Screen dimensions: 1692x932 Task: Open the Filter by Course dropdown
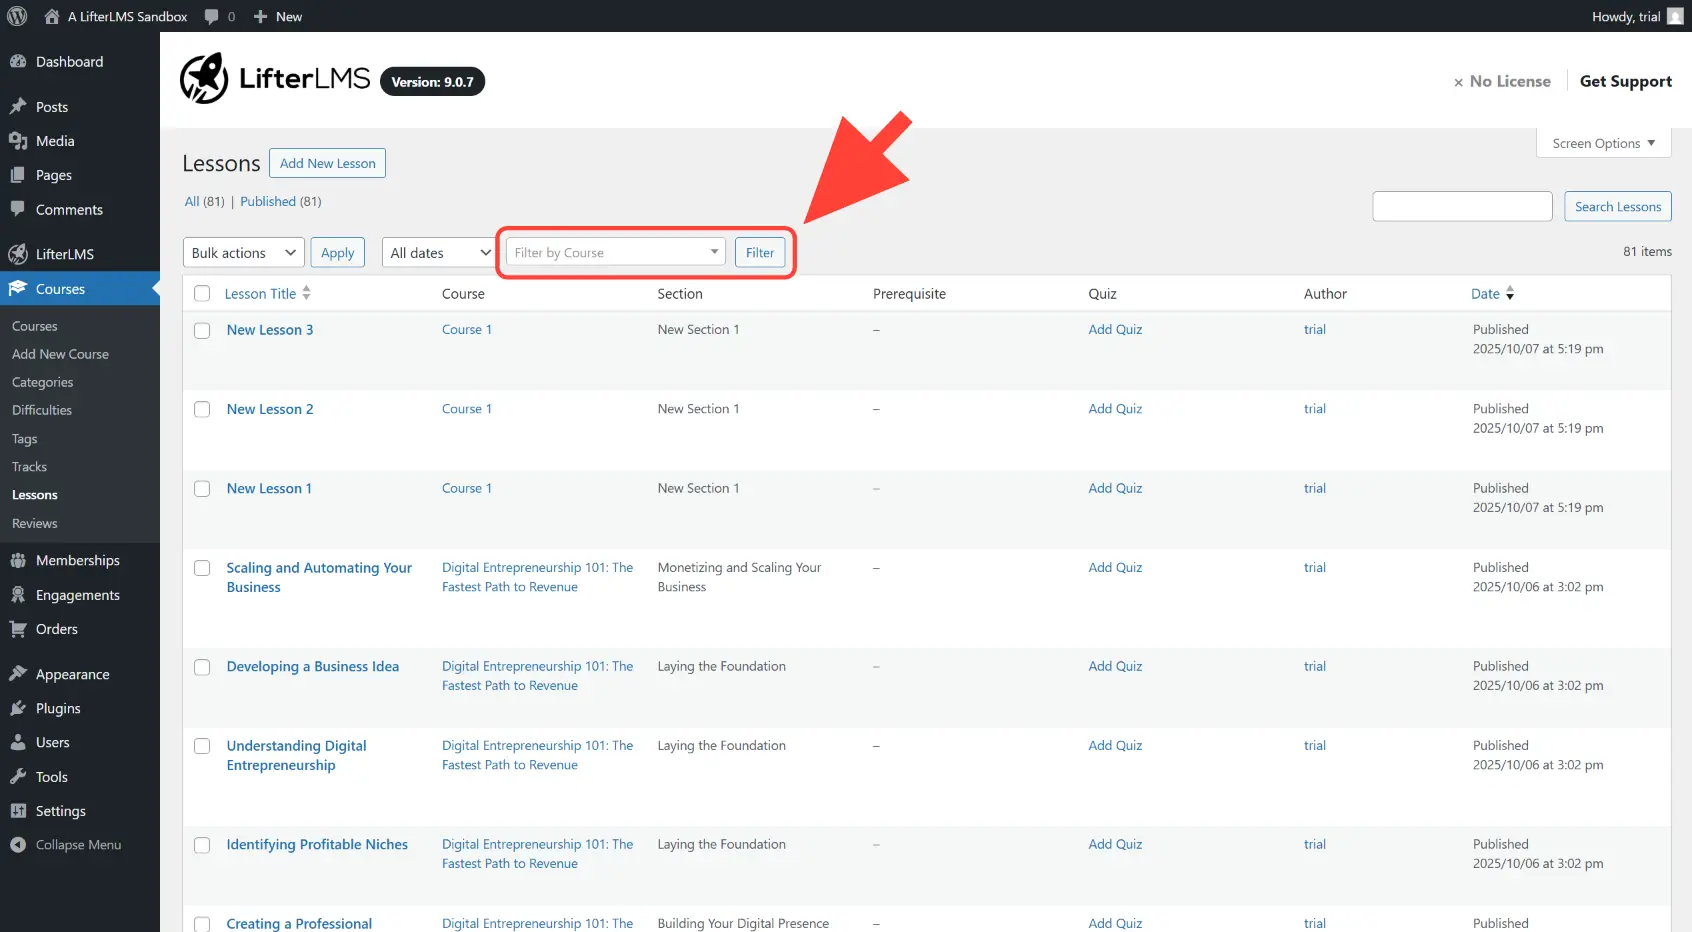pyautogui.click(x=613, y=252)
